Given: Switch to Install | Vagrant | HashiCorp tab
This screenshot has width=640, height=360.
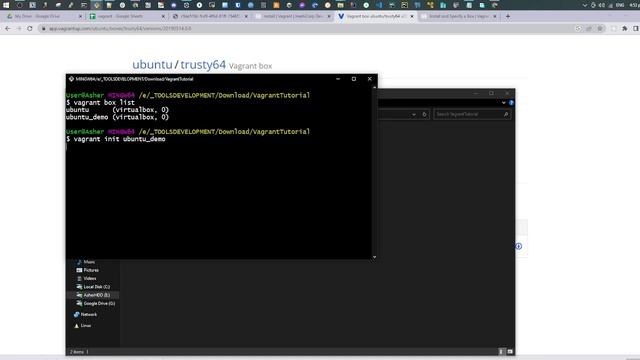Looking at the screenshot, I should (x=292, y=16).
